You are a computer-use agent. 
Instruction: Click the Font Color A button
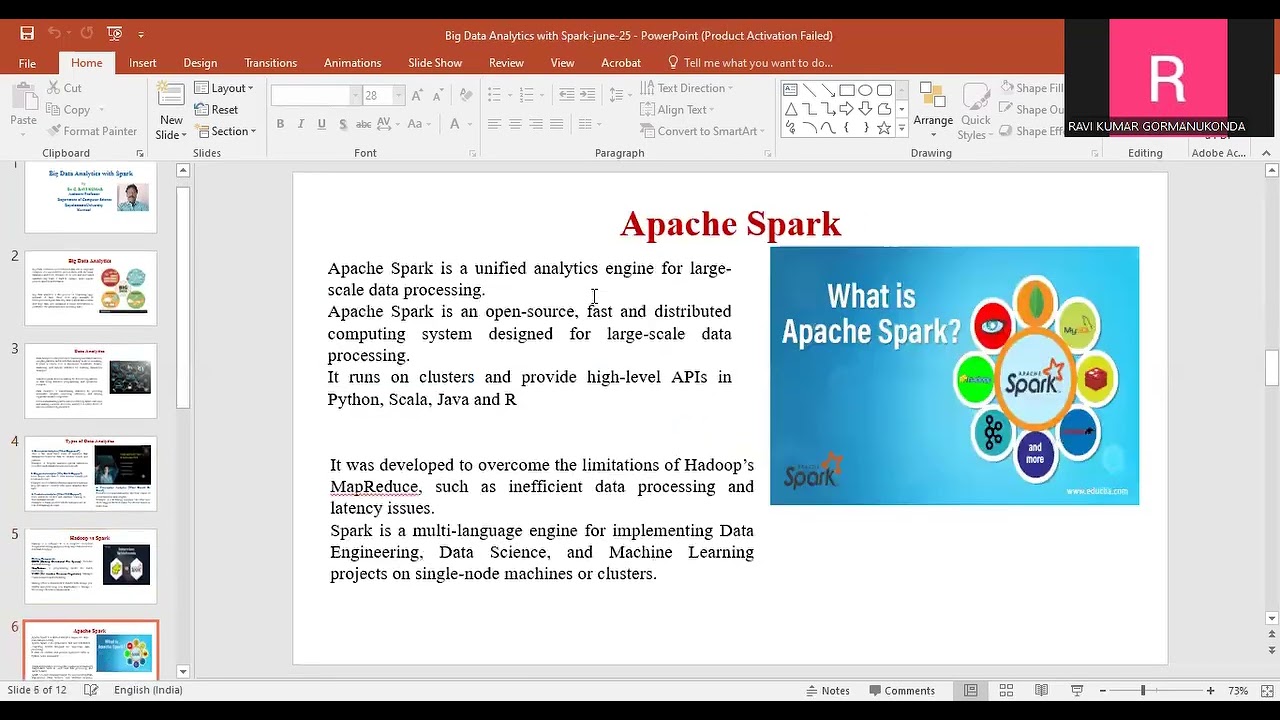point(455,124)
